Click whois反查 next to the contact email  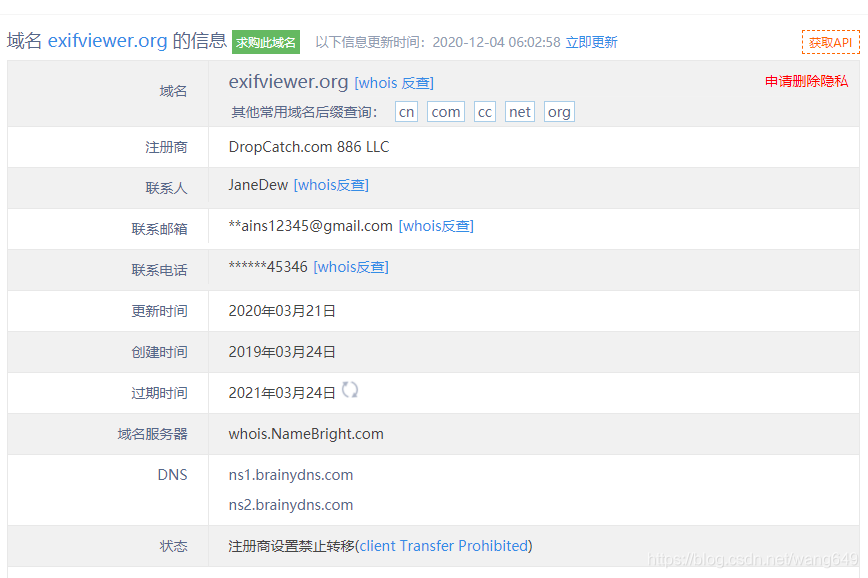pos(436,226)
